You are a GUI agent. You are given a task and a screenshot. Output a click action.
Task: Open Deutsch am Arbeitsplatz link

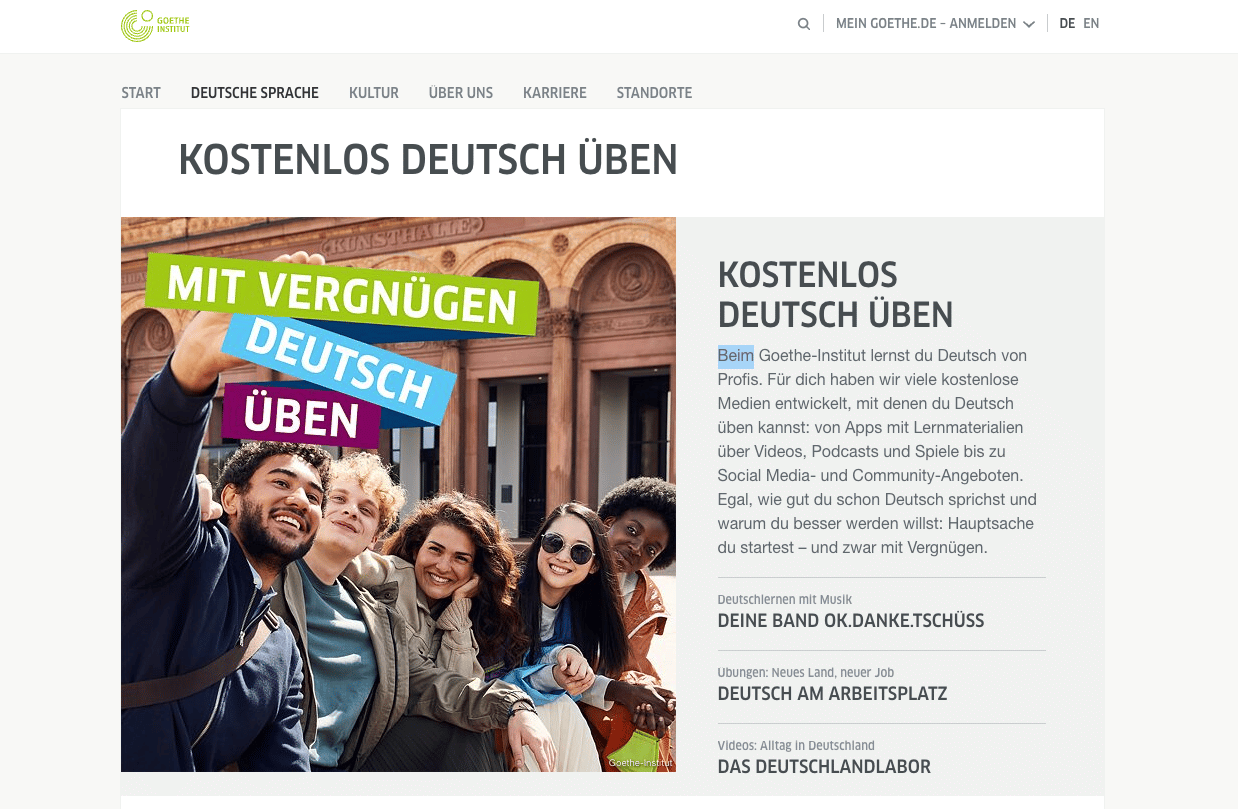tap(832, 694)
